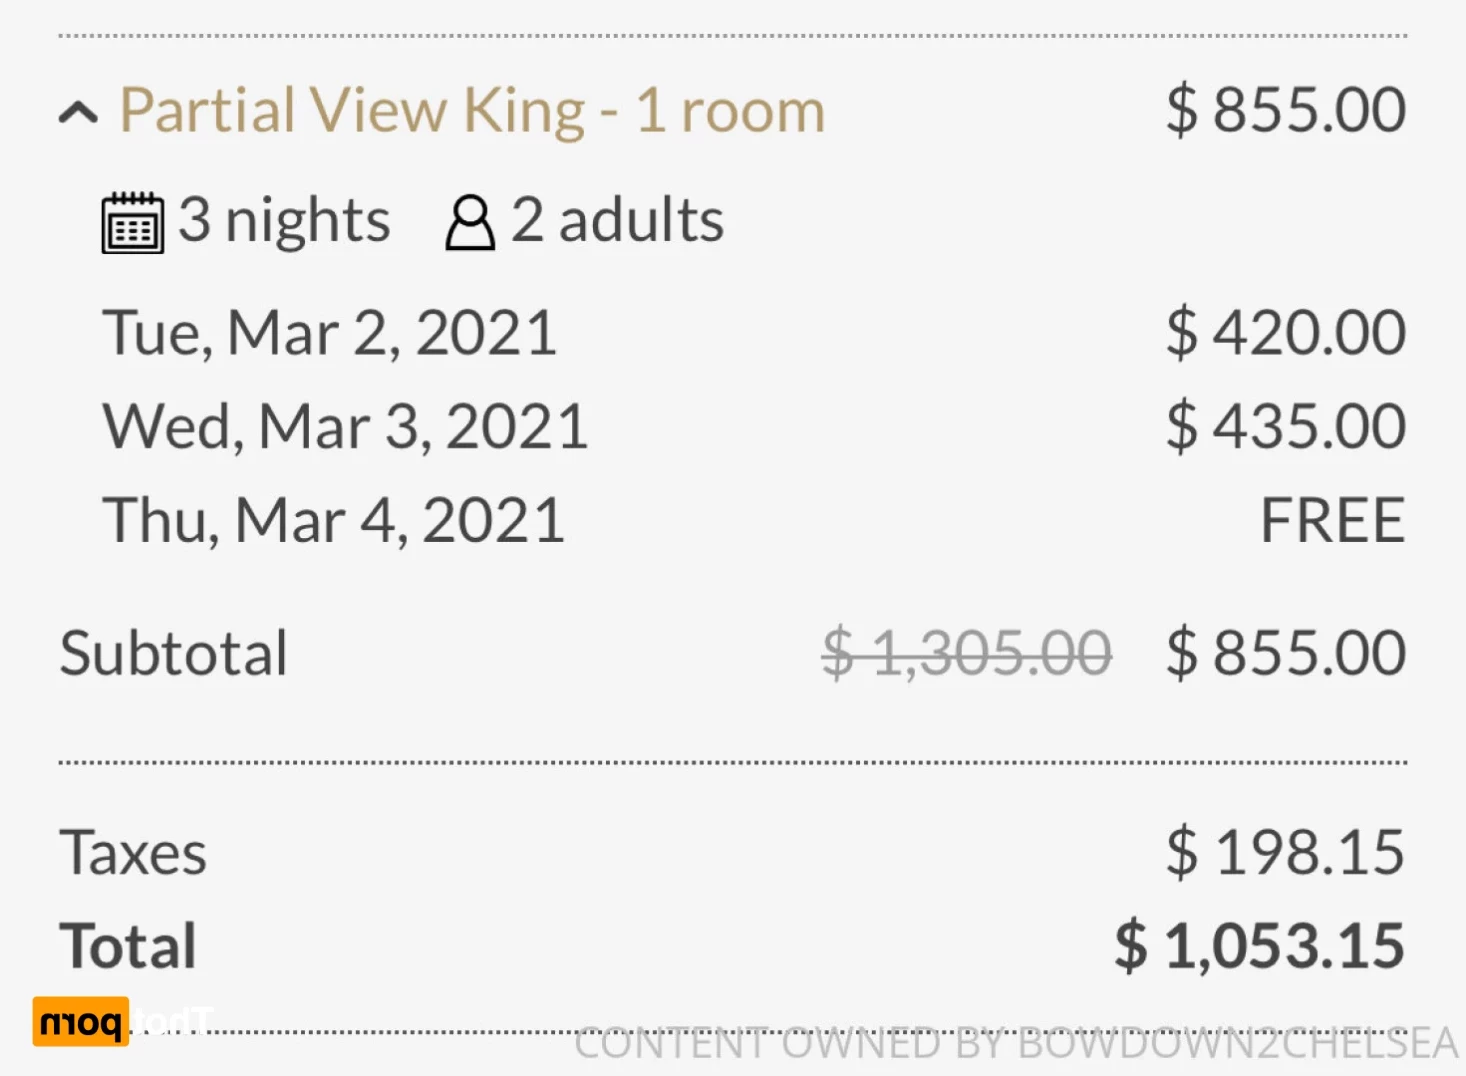
Task: Tap the crossed-out $ 1,305.00 price
Action: (966, 653)
